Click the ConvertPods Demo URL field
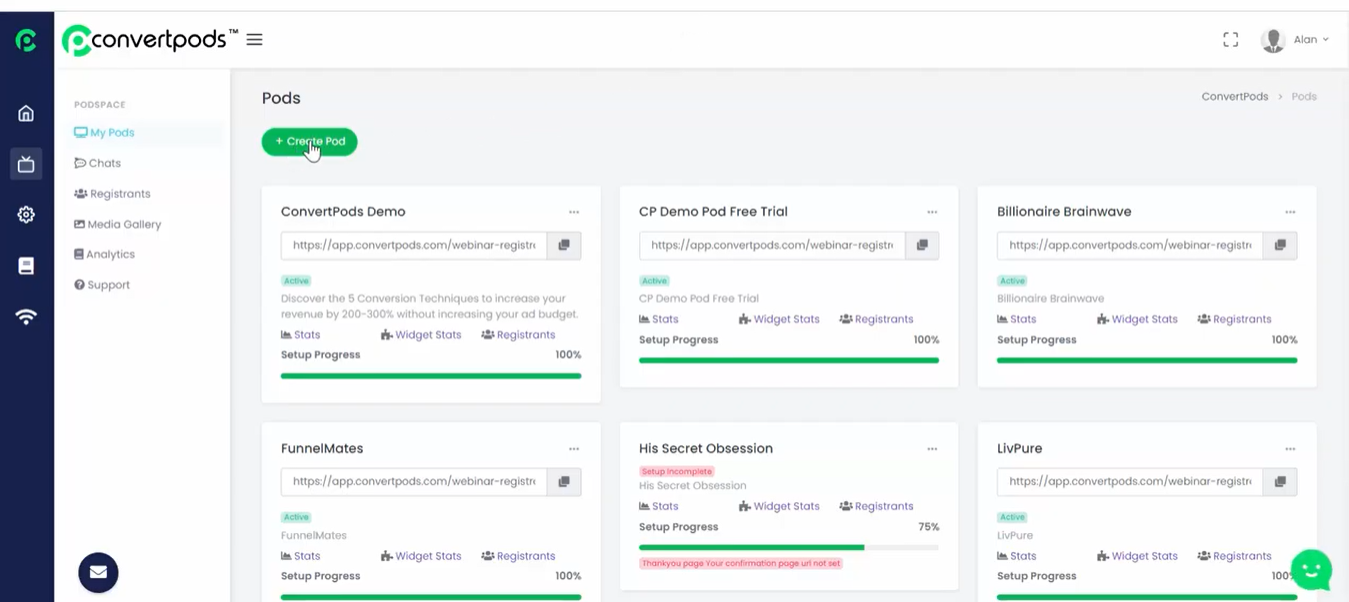 click(x=414, y=245)
